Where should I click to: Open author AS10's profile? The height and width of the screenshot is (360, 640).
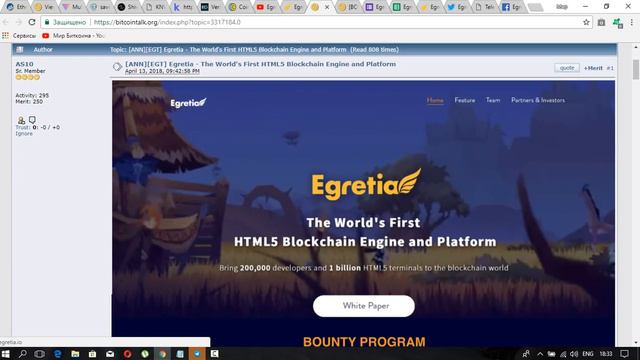[24, 64]
